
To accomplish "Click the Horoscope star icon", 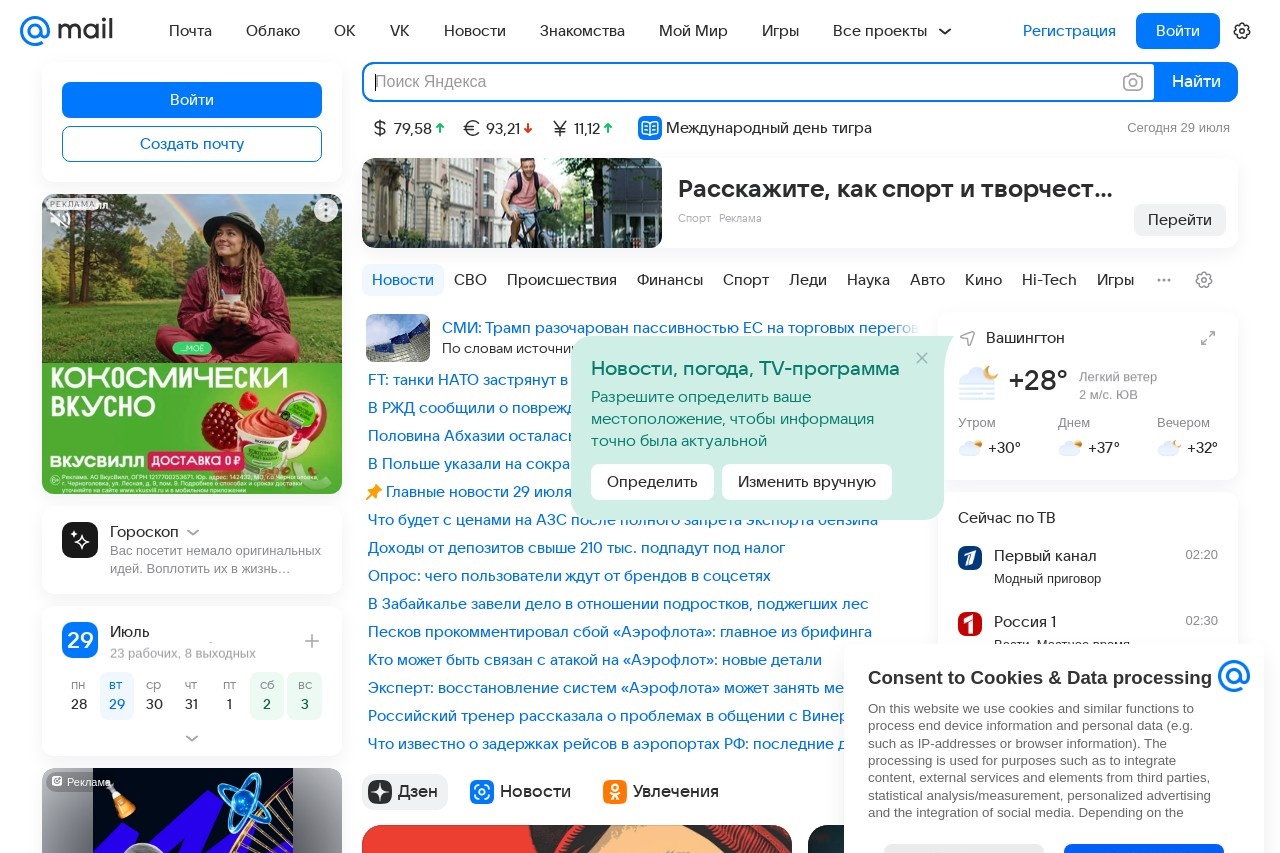I will (x=80, y=540).
